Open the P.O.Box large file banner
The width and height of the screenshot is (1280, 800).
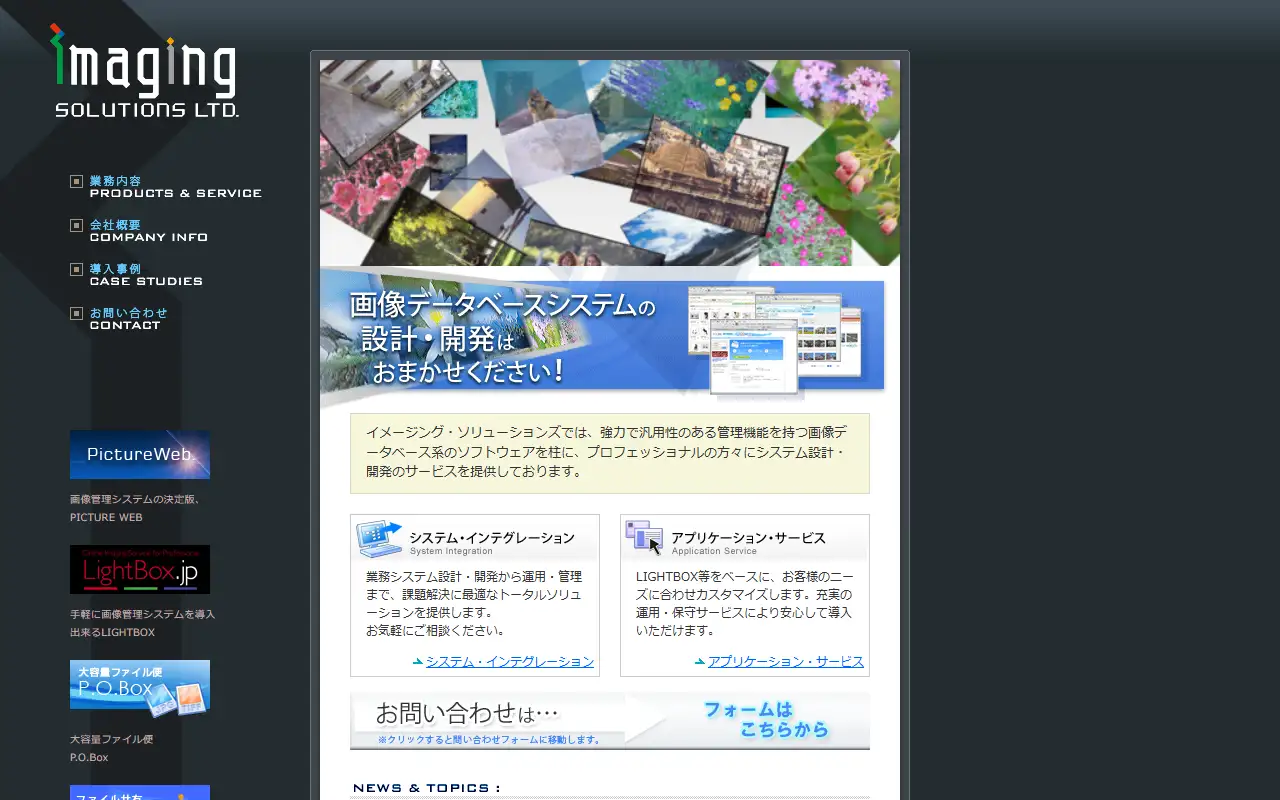140,688
